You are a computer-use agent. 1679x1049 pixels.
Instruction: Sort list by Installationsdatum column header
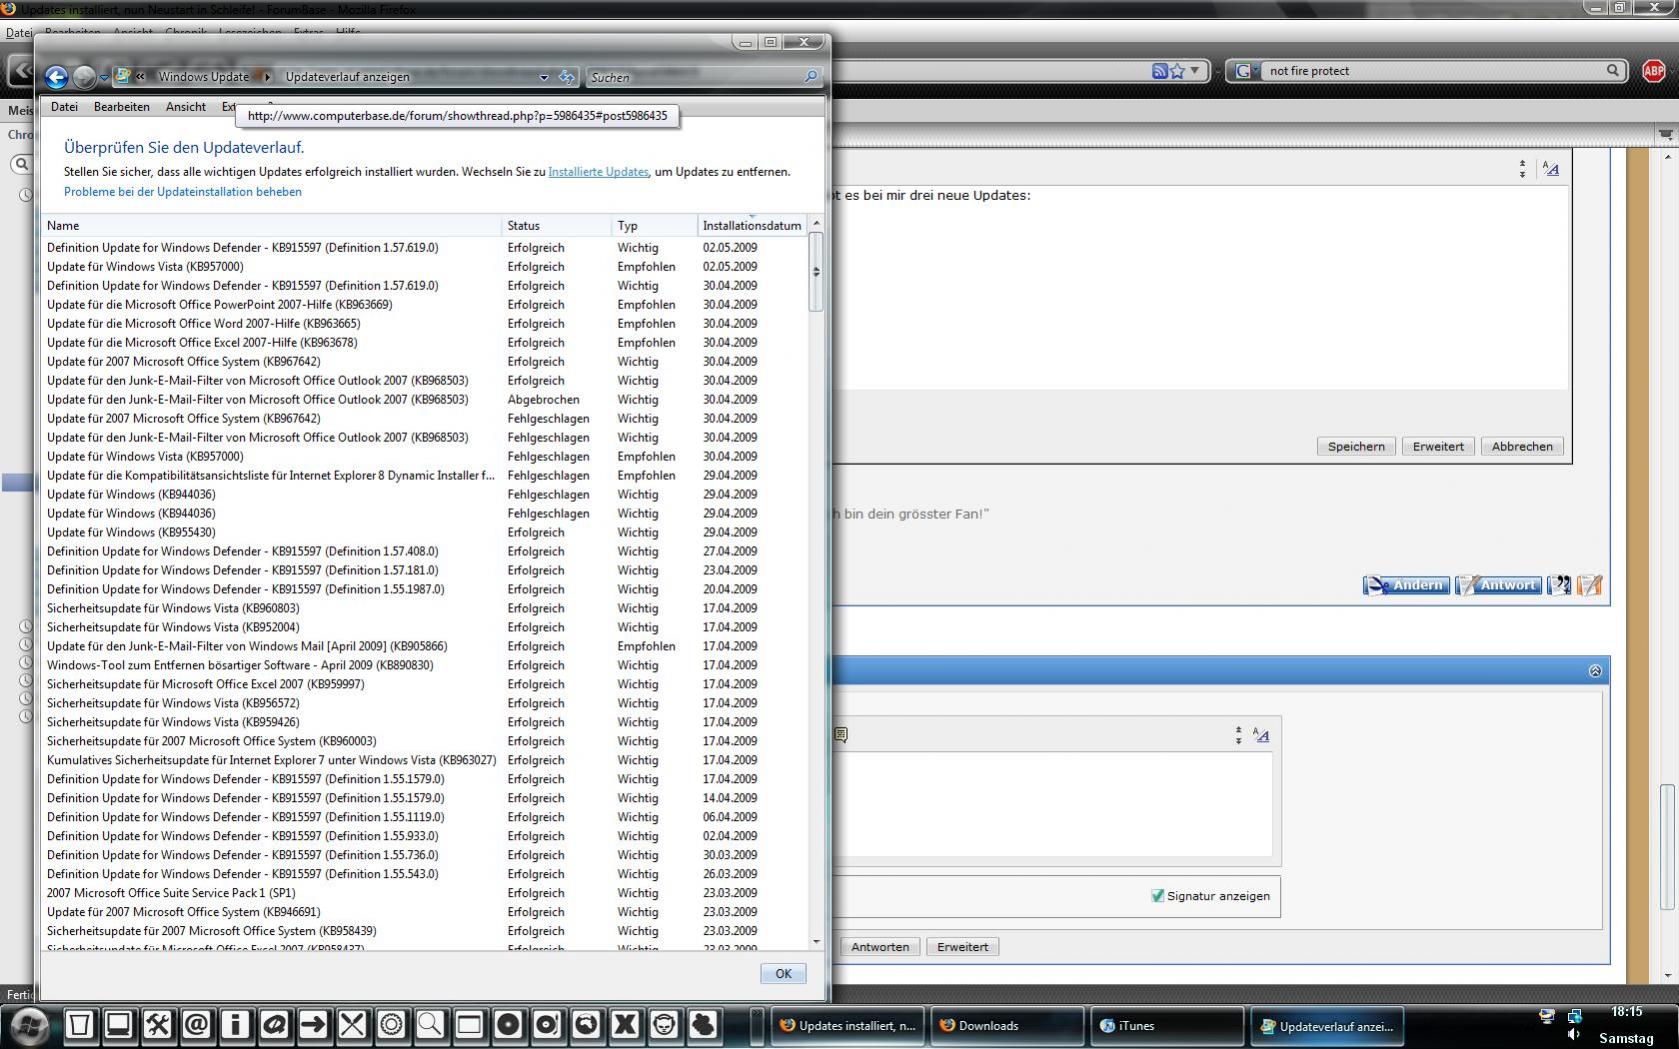pyautogui.click(x=752, y=226)
